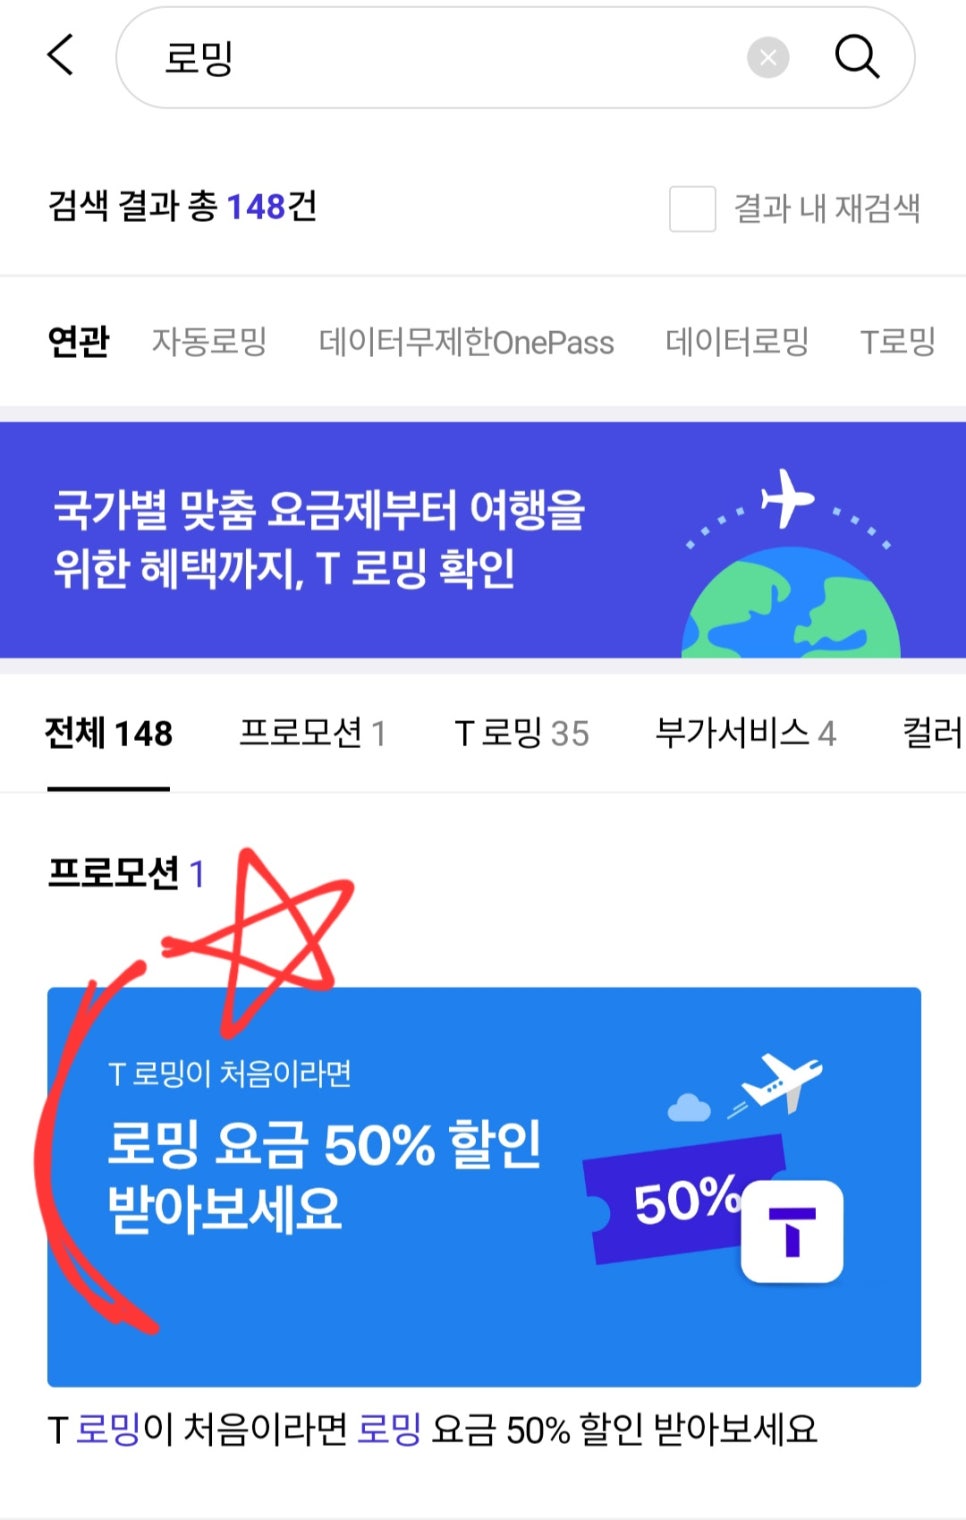
Task: Open the T 로밍 확인 purple banner
Action: point(483,540)
